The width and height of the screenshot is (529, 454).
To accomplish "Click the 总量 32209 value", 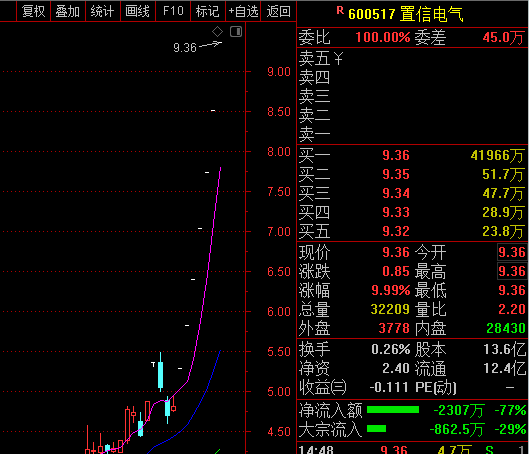I will click(390, 309).
